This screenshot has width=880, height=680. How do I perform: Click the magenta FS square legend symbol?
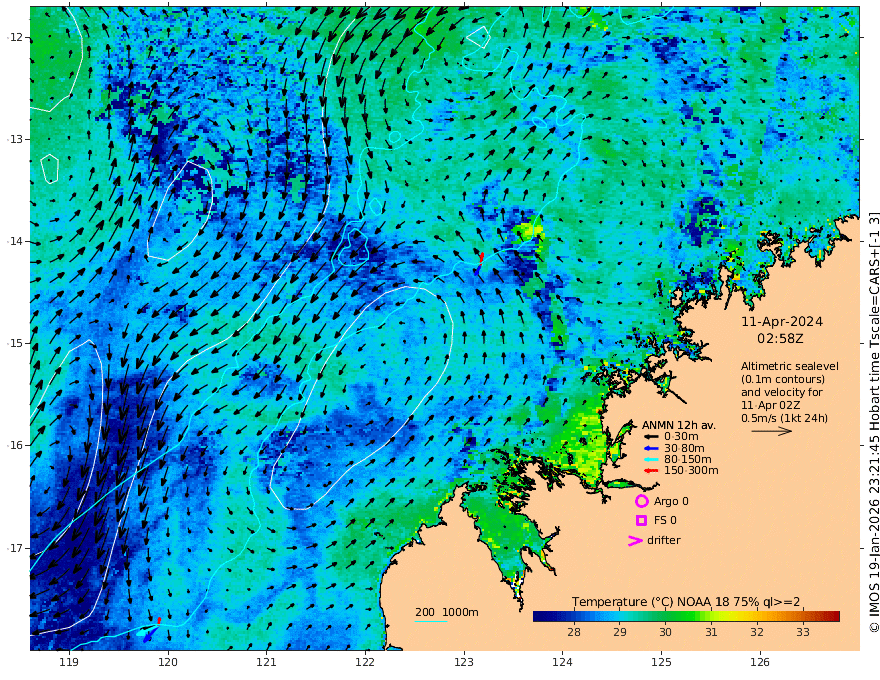641,521
